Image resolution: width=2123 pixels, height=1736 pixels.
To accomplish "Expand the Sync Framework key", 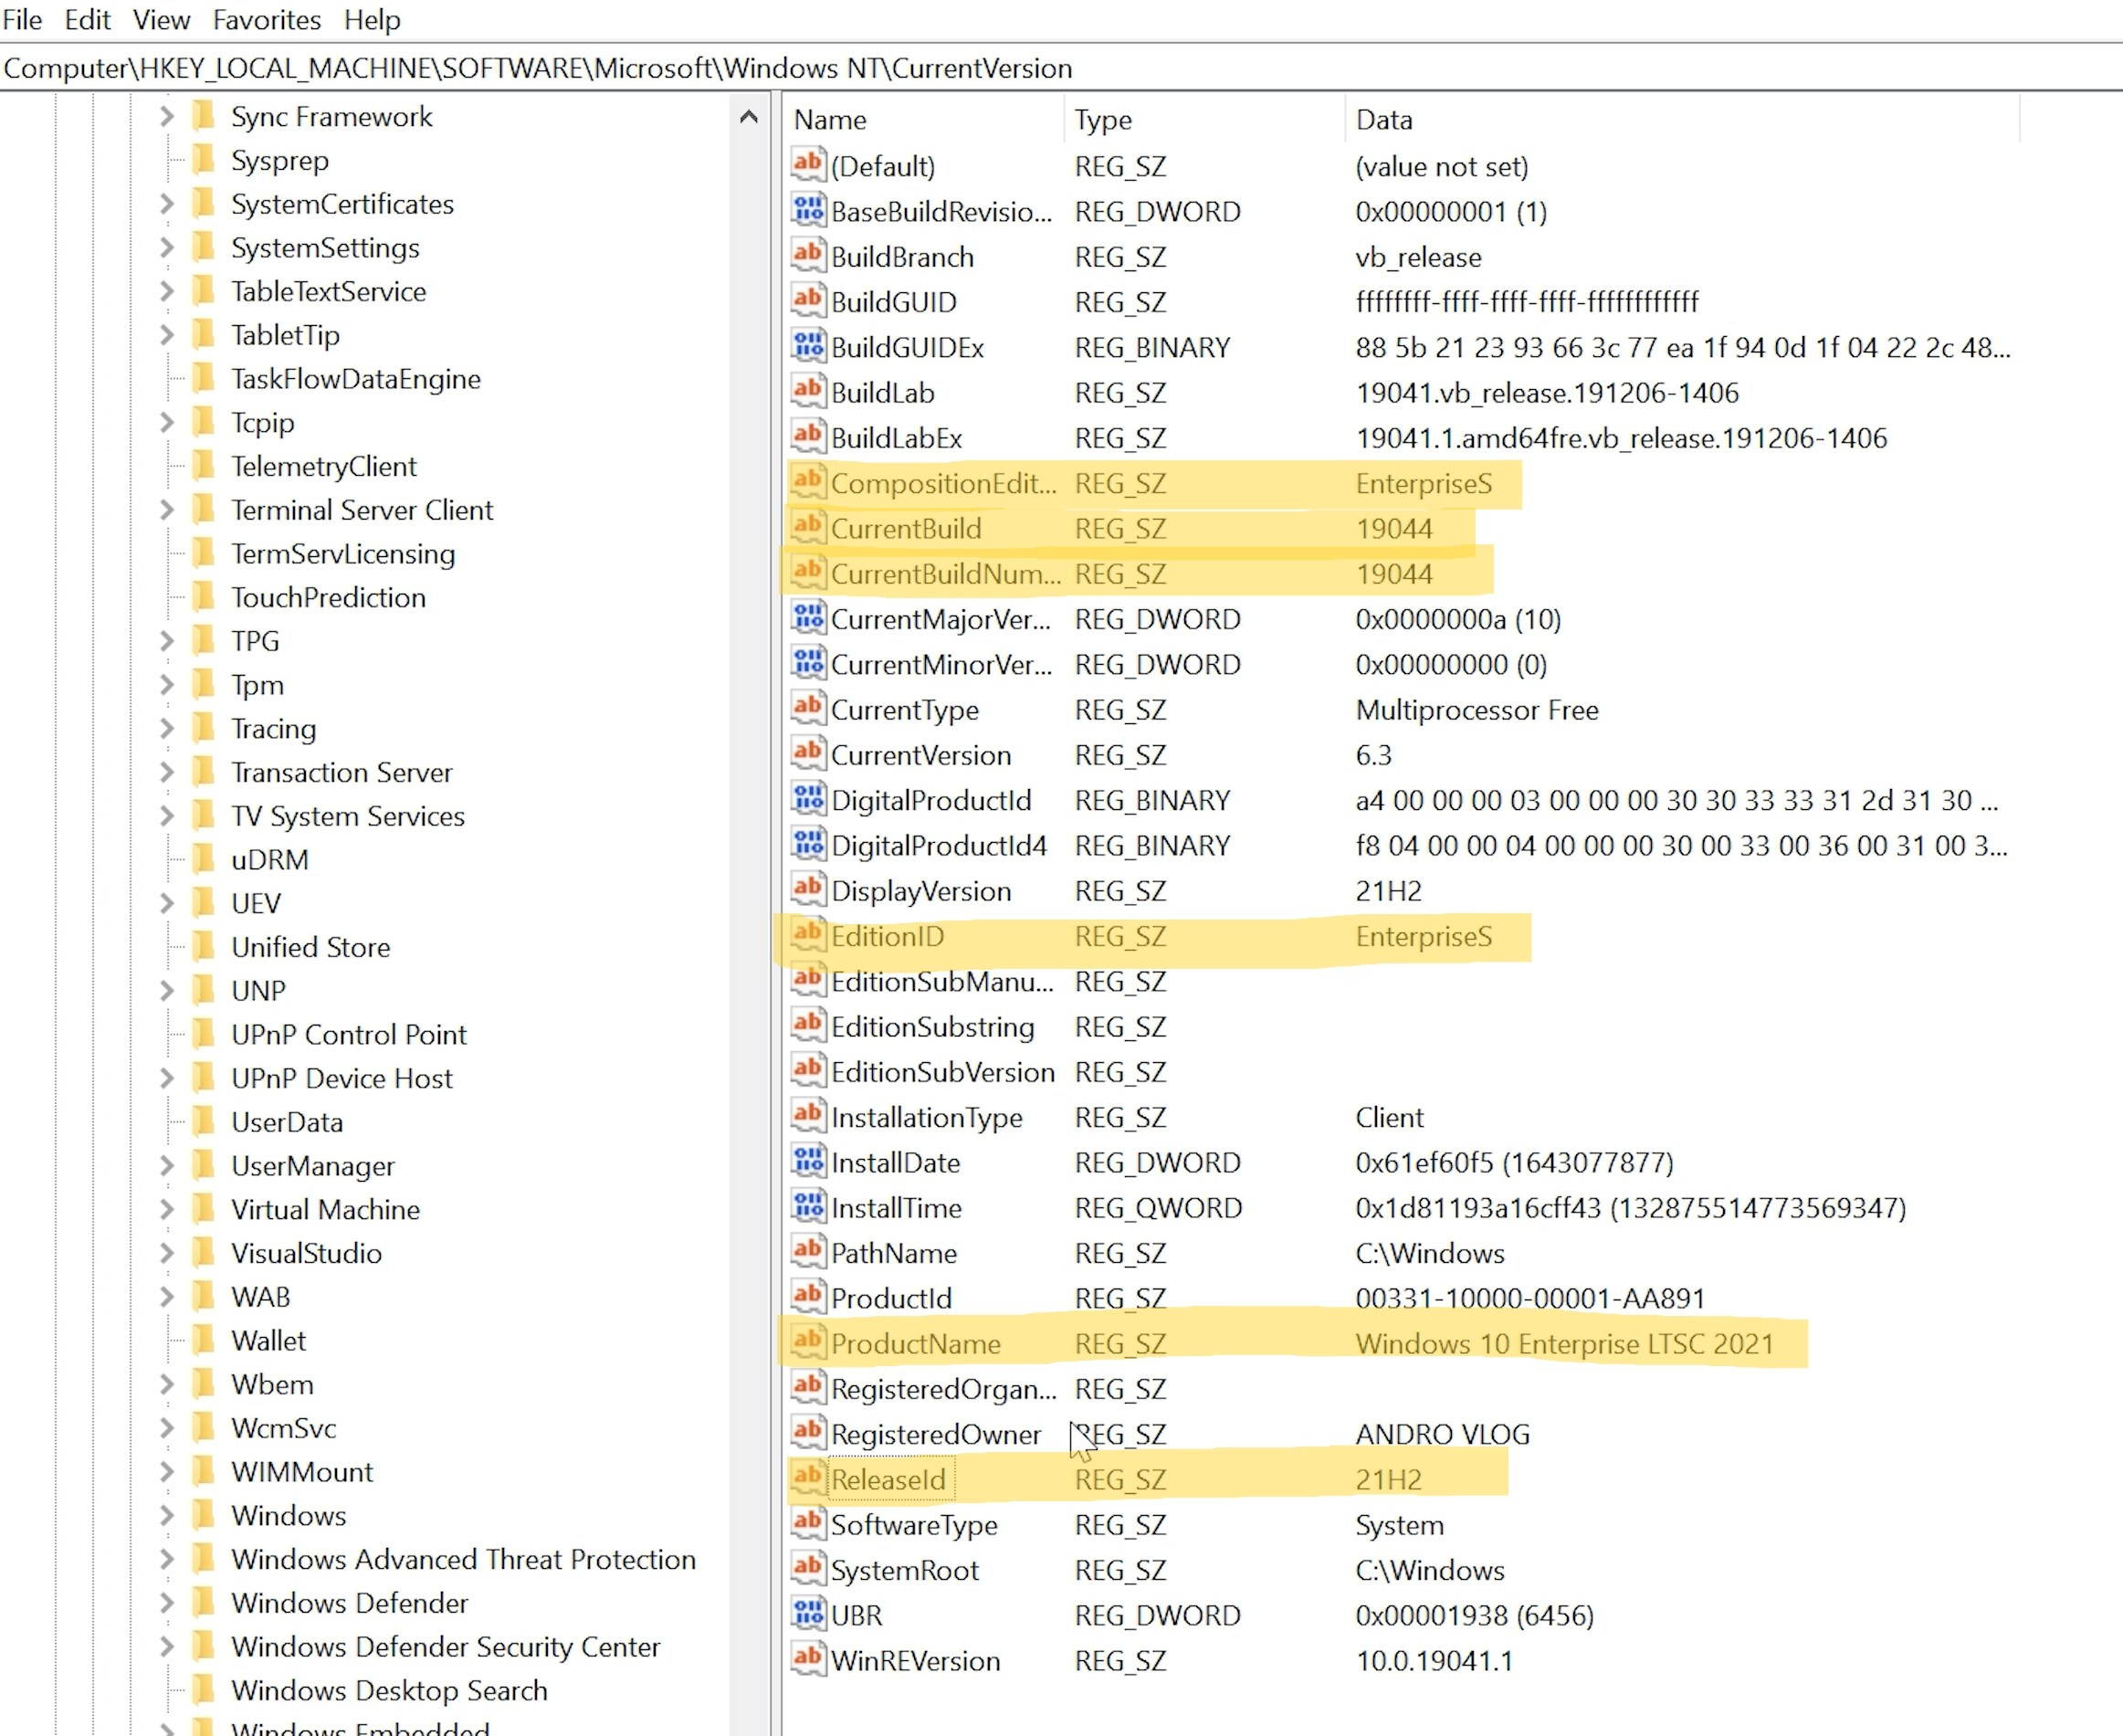I will pos(167,116).
